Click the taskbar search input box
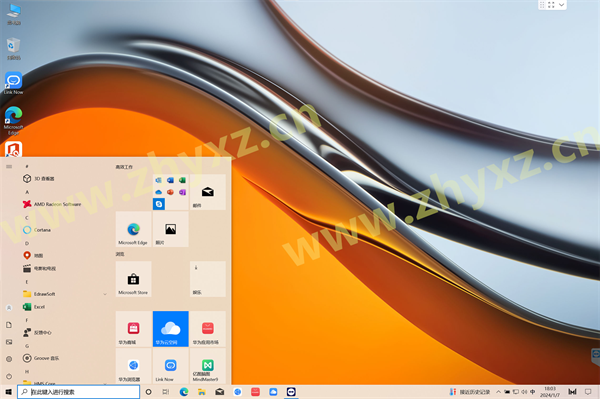The height and width of the screenshot is (399, 600). click(78, 392)
